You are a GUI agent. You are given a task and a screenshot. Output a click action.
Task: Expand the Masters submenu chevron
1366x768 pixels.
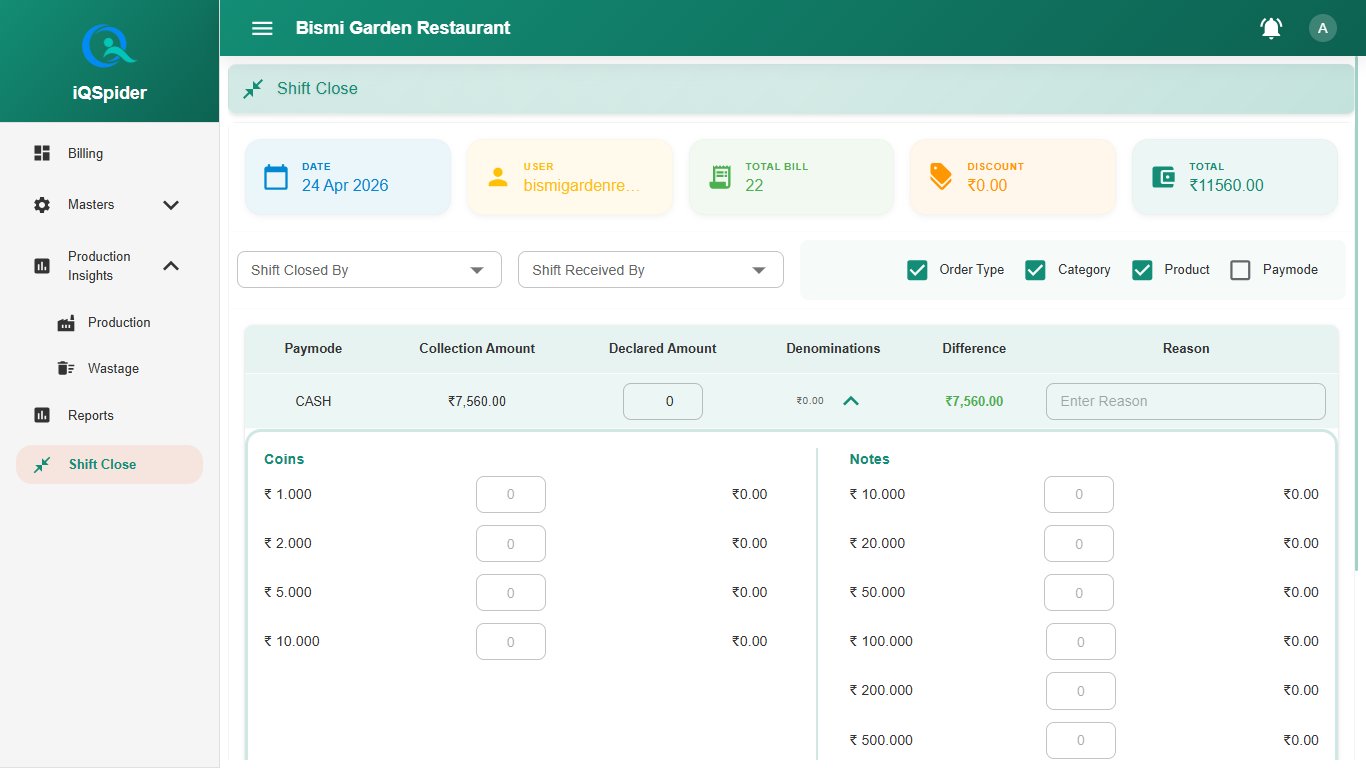coord(171,205)
